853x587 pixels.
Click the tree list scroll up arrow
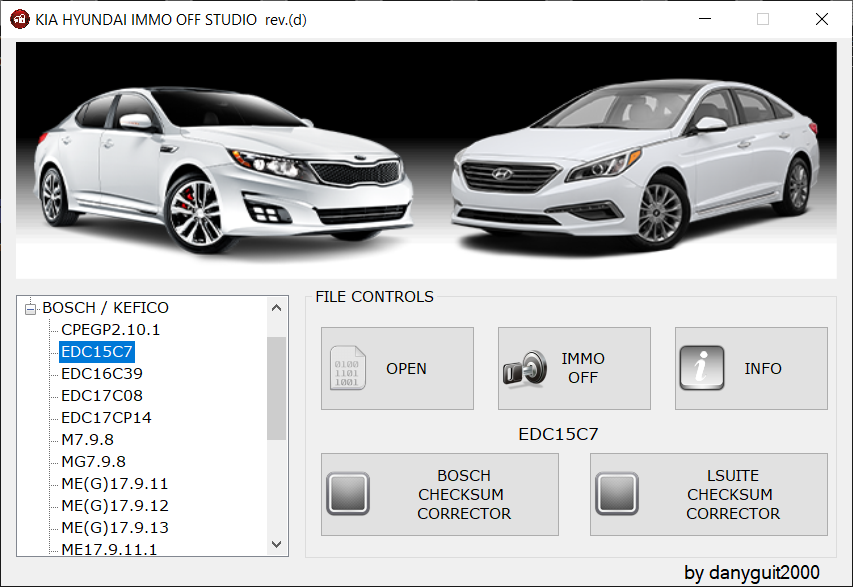click(x=276, y=308)
